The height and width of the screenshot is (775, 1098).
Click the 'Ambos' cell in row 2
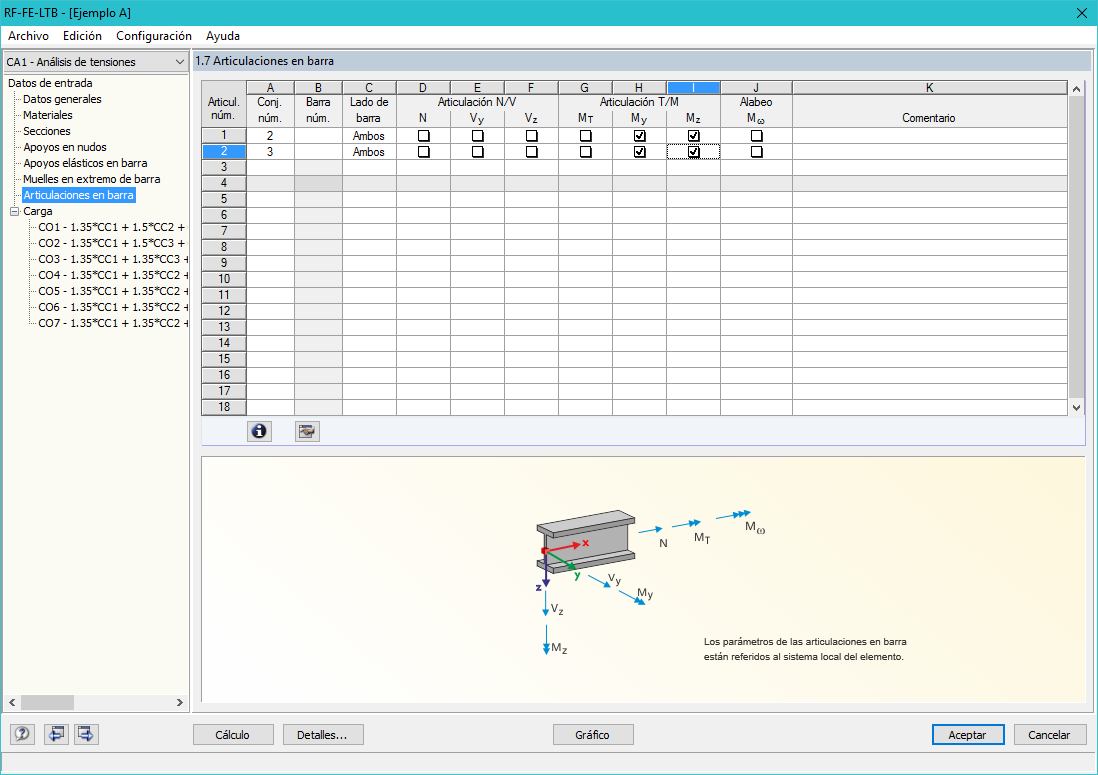pyautogui.click(x=369, y=152)
